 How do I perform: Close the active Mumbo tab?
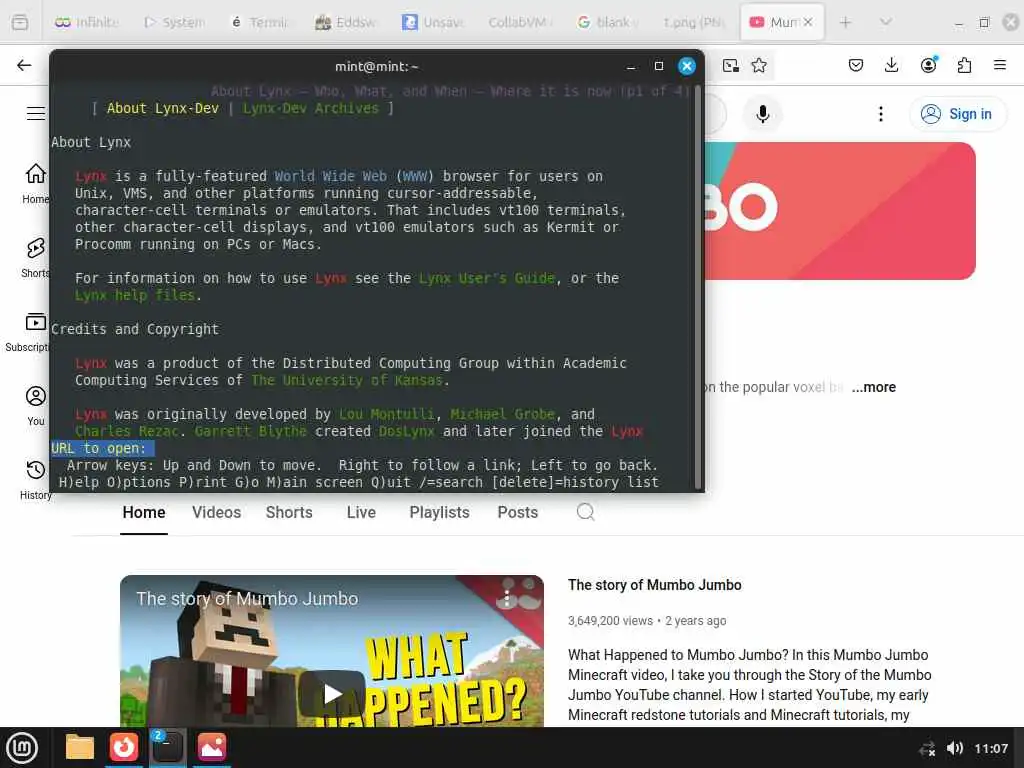tap(808, 22)
